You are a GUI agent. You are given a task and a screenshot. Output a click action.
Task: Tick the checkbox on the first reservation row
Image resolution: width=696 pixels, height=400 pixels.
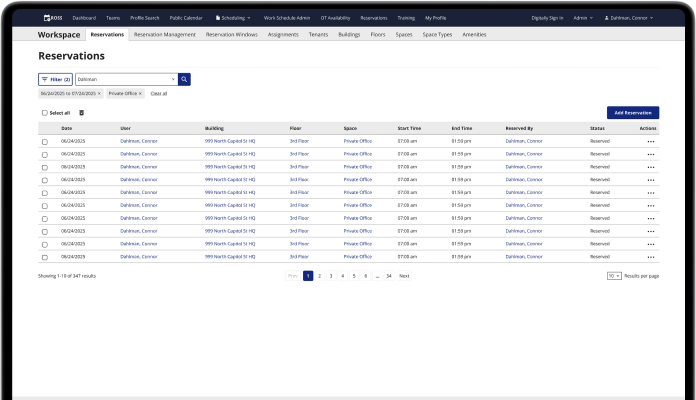(45, 142)
